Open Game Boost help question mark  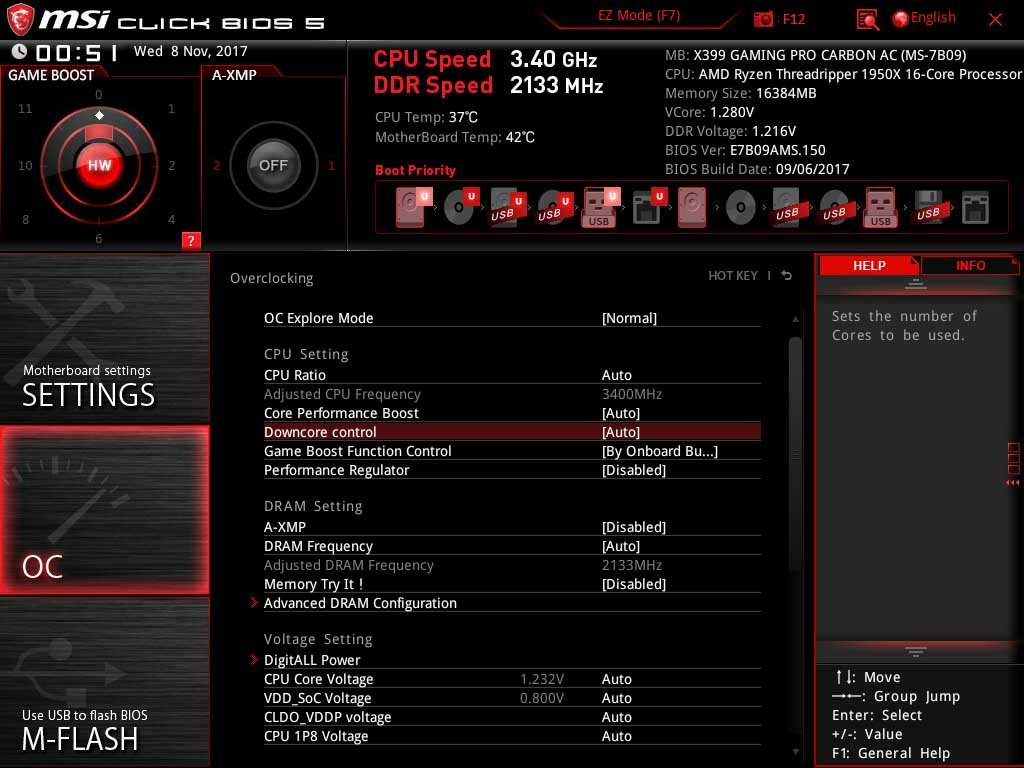[x=191, y=240]
